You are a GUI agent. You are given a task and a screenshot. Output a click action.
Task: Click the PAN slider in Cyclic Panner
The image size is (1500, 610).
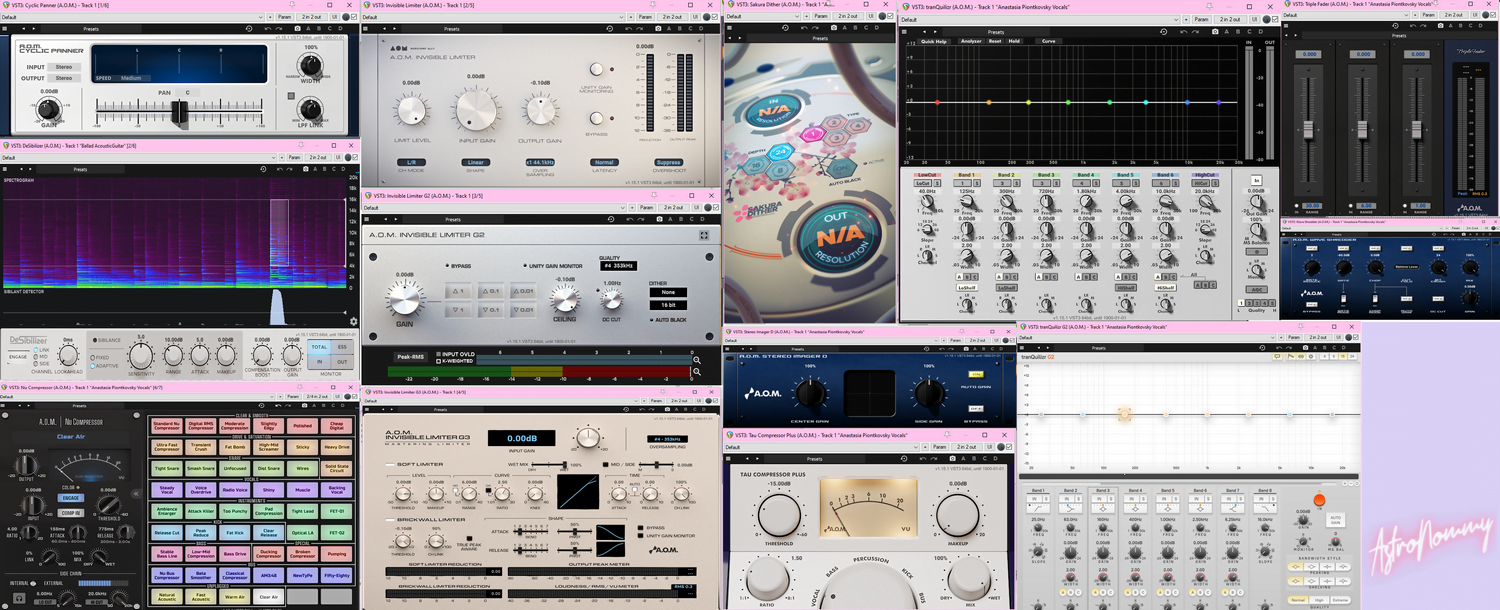point(180,109)
